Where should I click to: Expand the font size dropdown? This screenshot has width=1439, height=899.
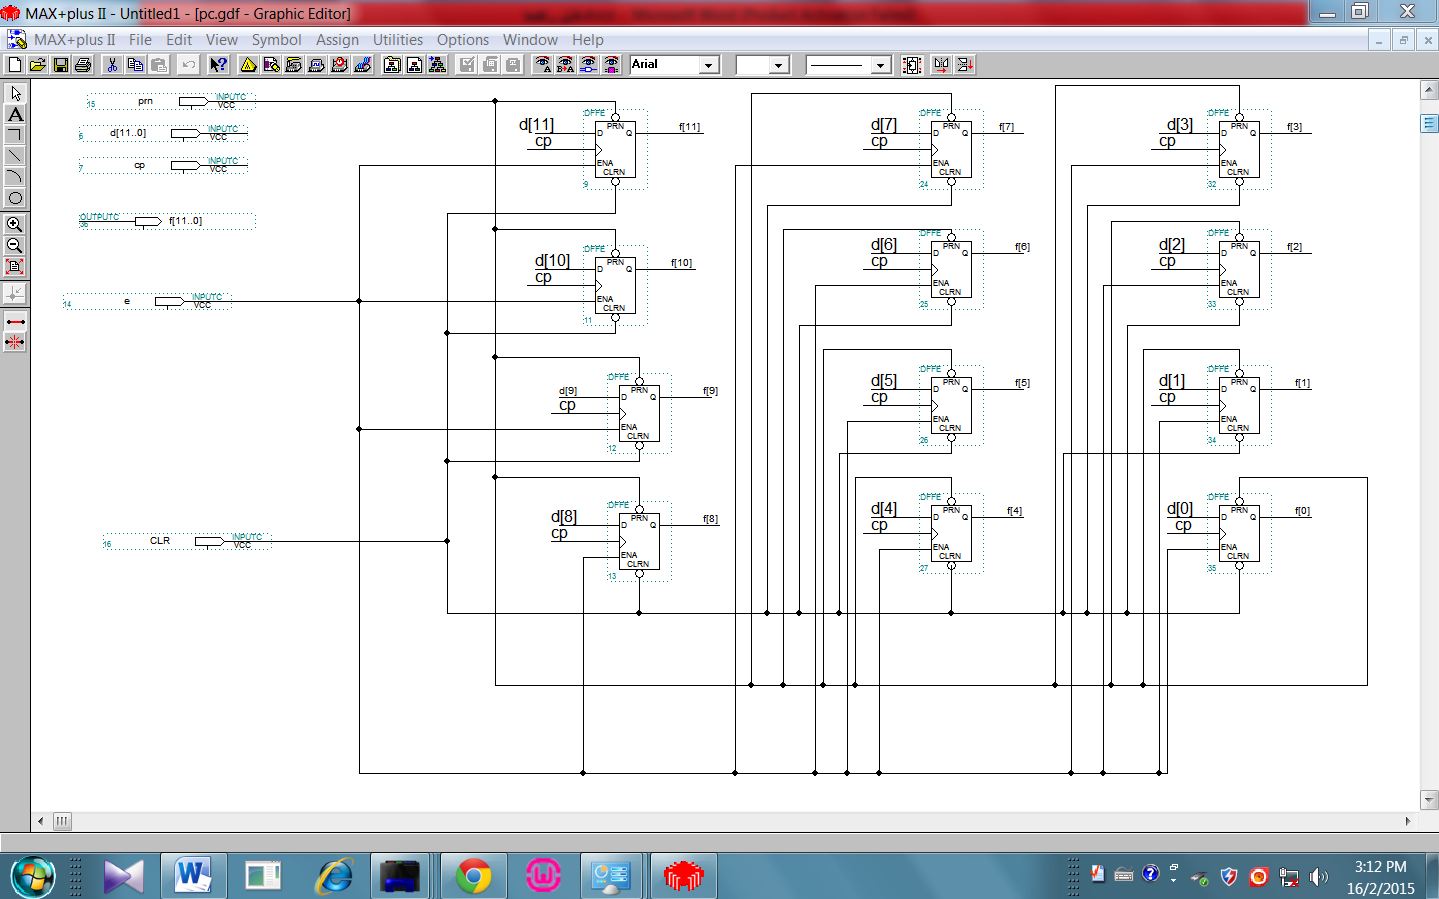point(779,65)
